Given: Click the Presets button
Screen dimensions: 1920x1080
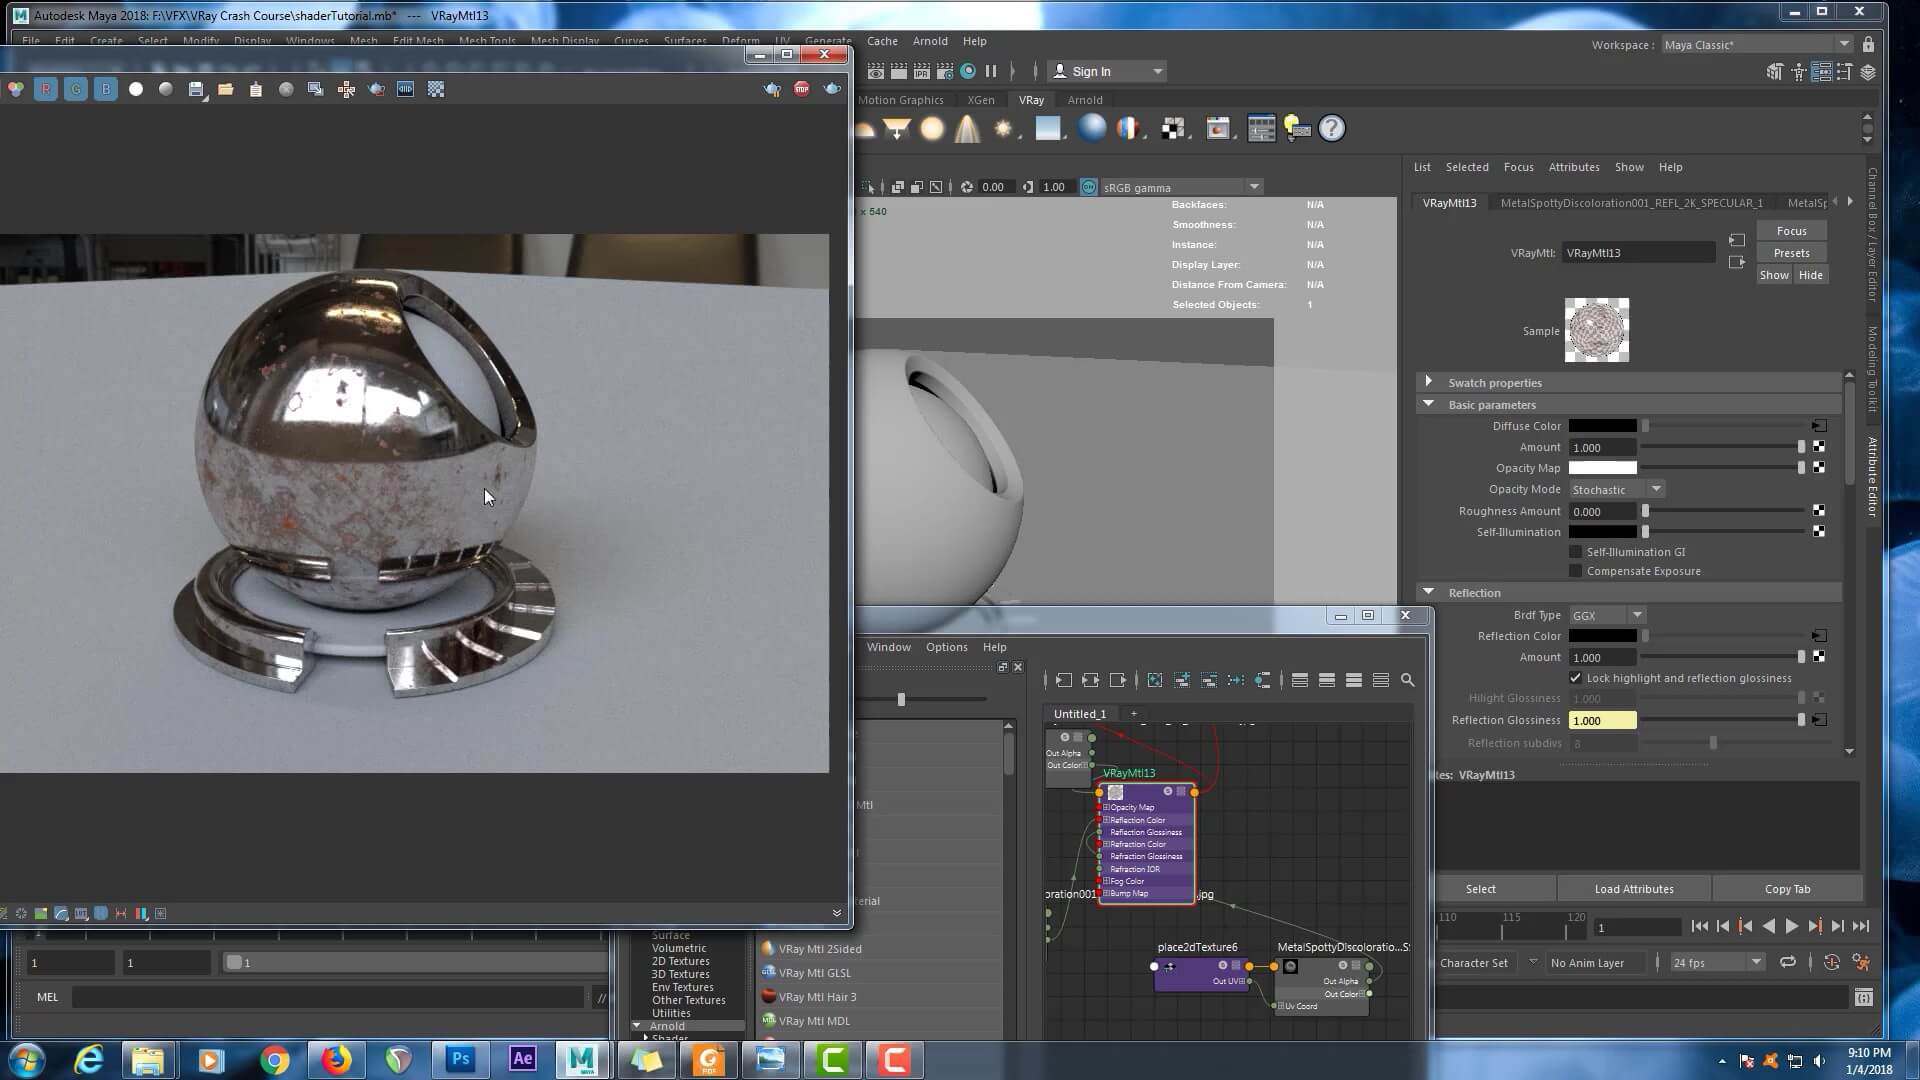Looking at the screenshot, I should (x=1791, y=253).
